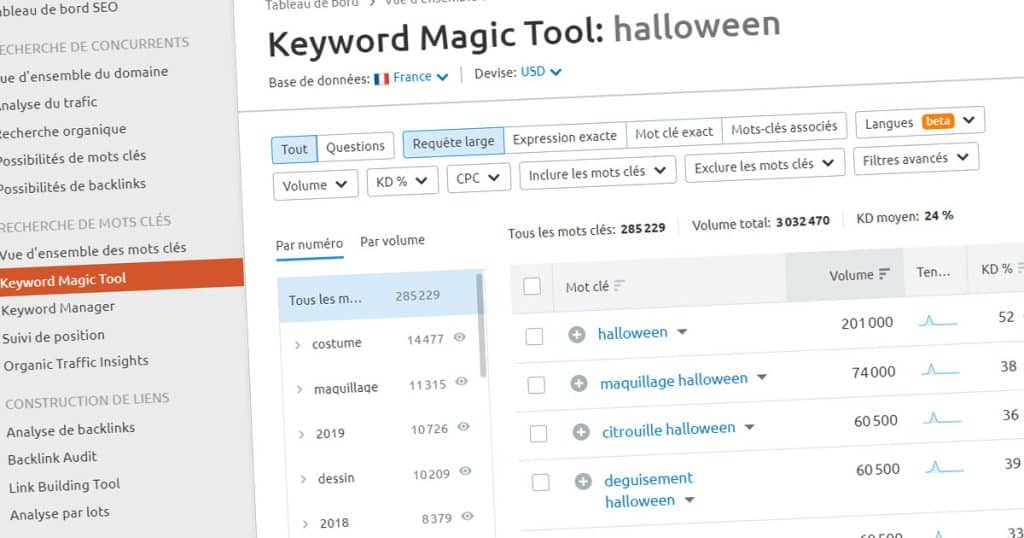1024x538 pixels.
Task: Select Mots-clés associés match type
Action: click(784, 128)
